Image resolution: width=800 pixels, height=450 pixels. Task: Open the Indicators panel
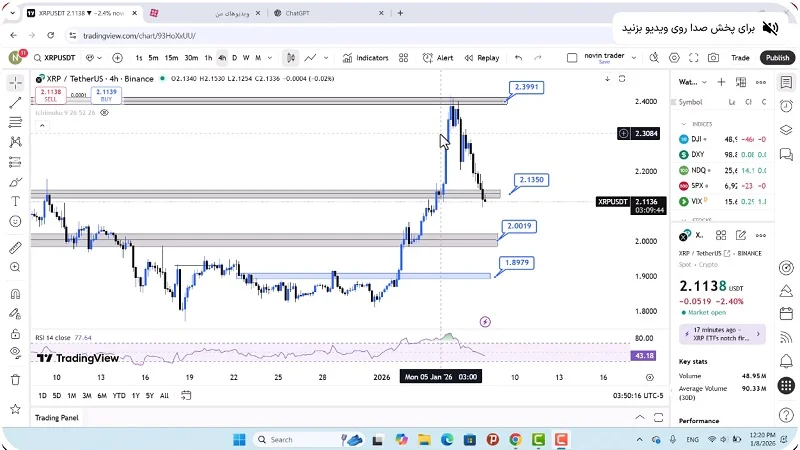tap(366, 58)
